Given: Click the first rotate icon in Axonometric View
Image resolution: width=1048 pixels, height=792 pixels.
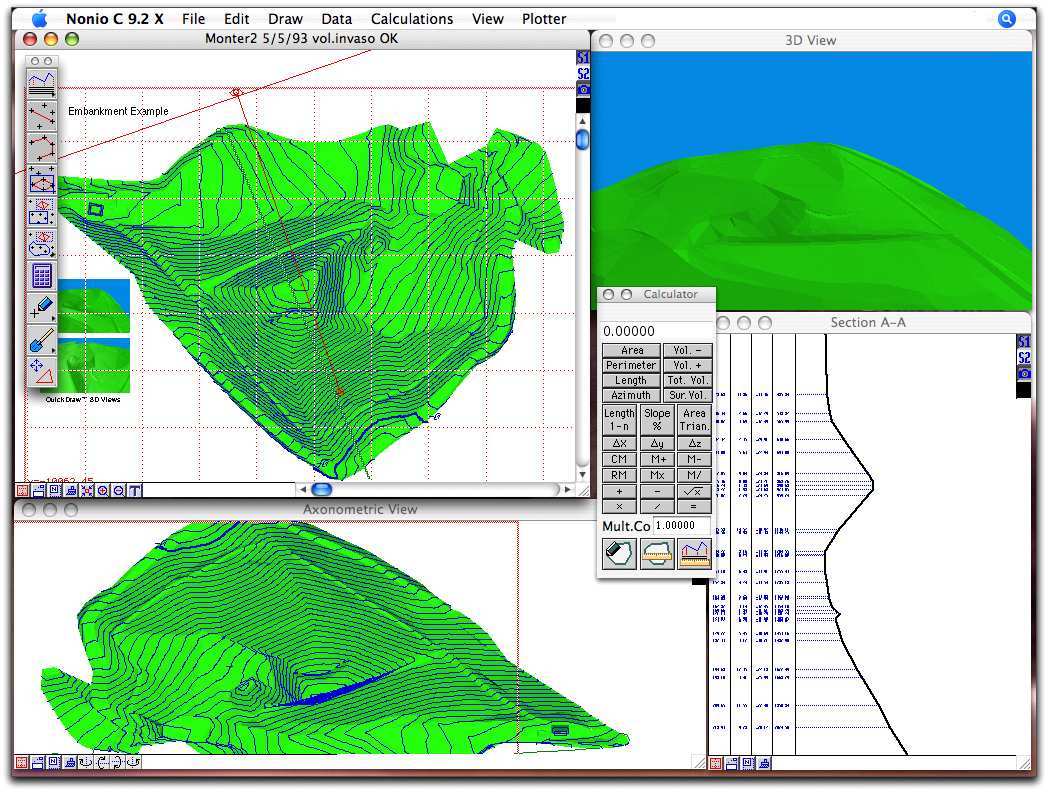Looking at the screenshot, I should (86, 763).
